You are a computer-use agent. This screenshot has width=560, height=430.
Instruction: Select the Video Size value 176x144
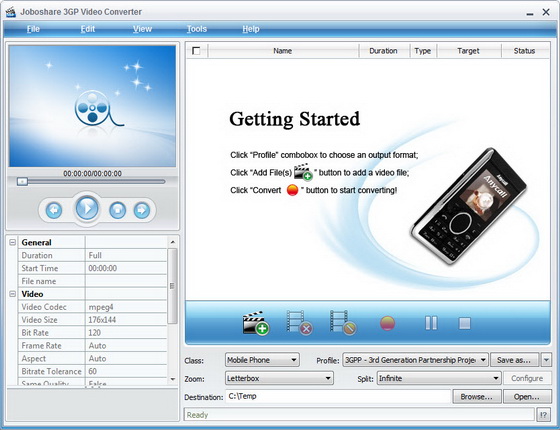(126, 320)
